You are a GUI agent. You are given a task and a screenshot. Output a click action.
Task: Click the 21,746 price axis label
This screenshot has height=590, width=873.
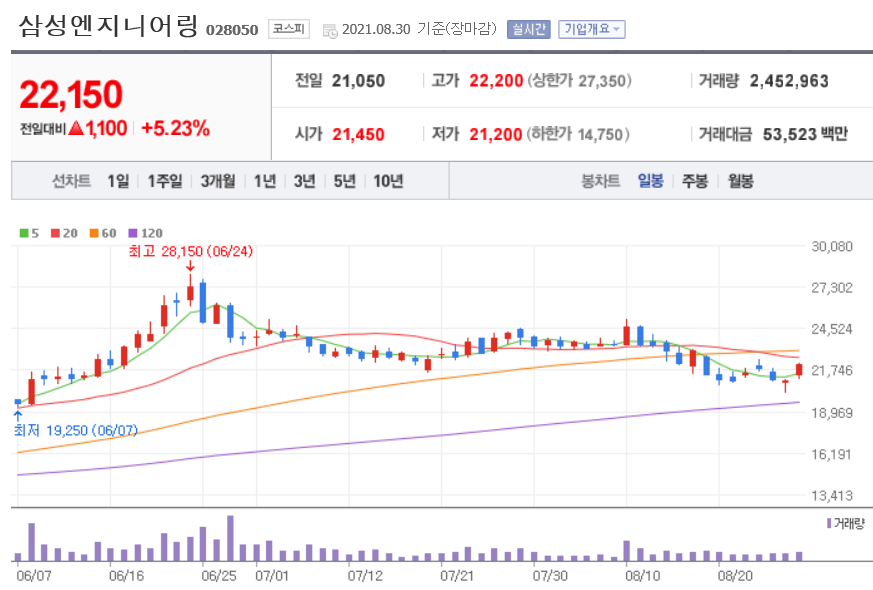tap(832, 370)
